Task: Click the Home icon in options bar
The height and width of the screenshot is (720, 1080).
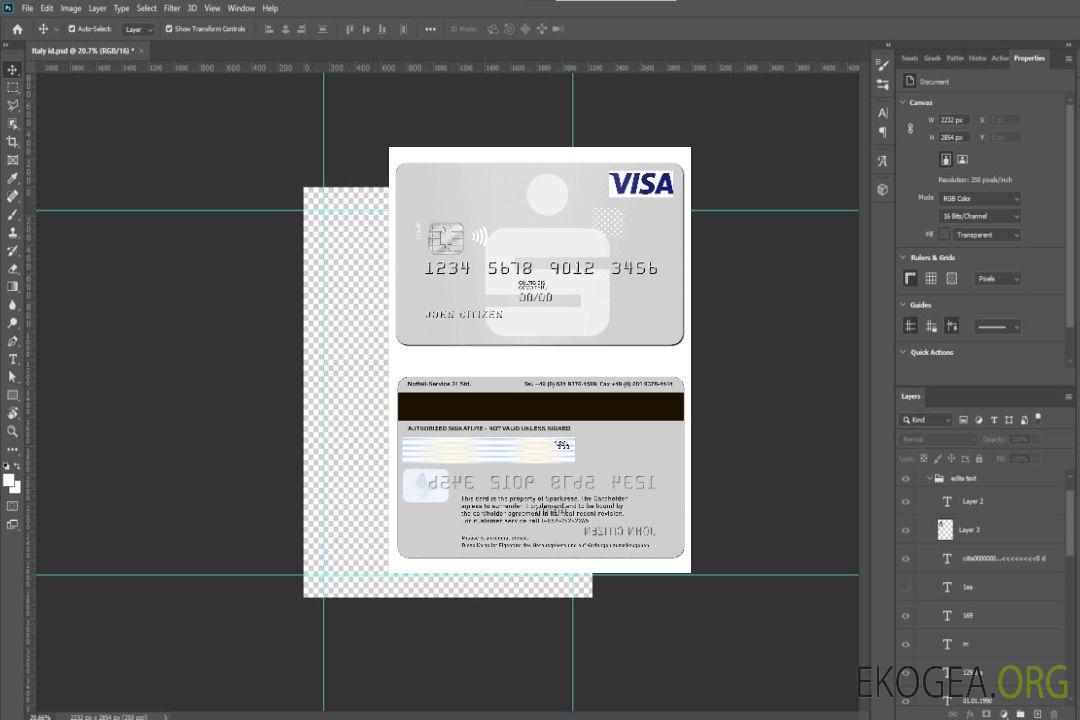Action: tap(17, 29)
